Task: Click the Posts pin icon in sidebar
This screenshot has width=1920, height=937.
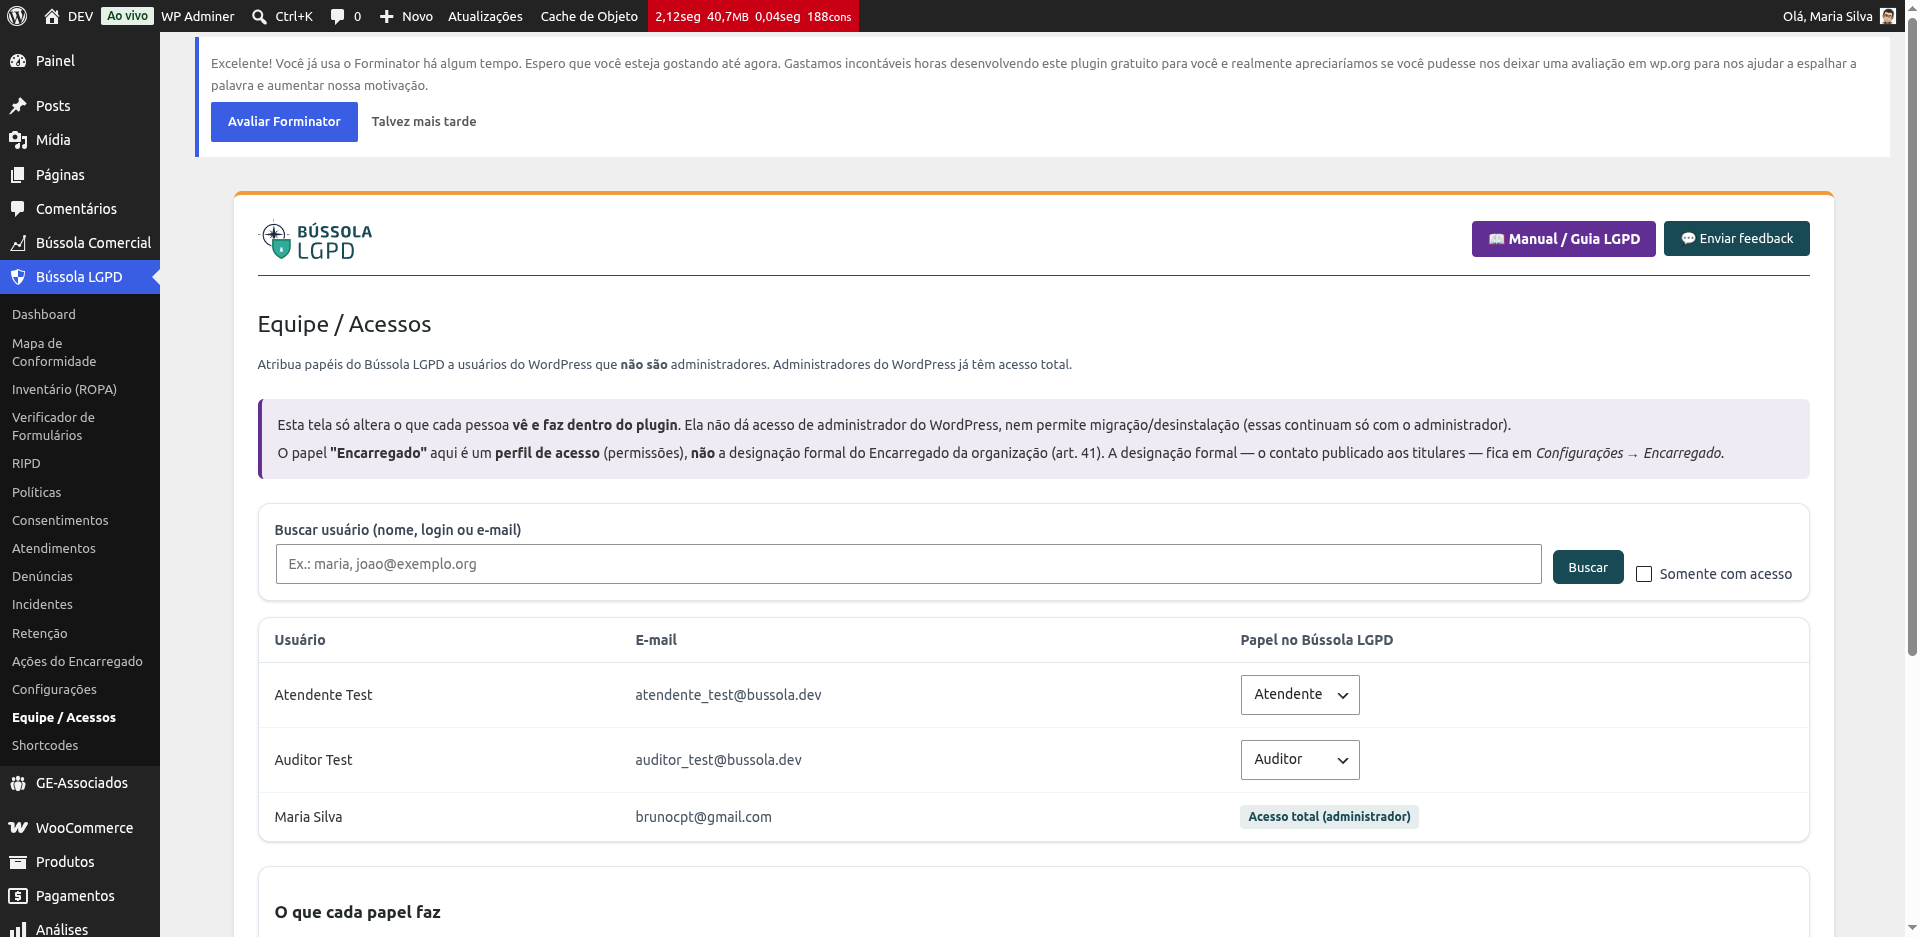Action: (18, 106)
